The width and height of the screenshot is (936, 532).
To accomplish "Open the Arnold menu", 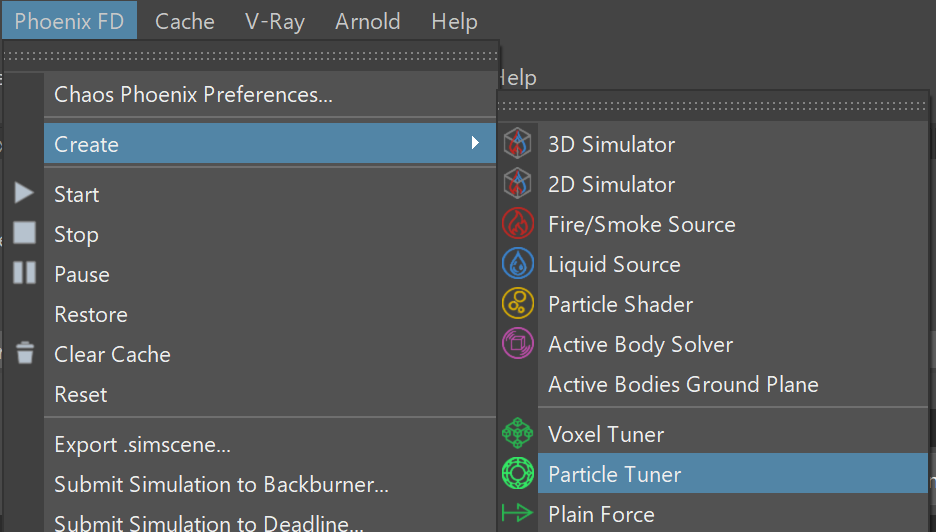I will (x=368, y=21).
